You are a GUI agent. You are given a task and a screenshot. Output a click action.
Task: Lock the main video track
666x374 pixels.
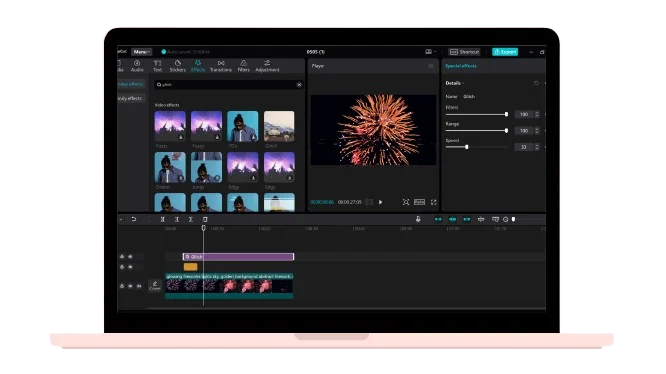[x=122, y=286]
